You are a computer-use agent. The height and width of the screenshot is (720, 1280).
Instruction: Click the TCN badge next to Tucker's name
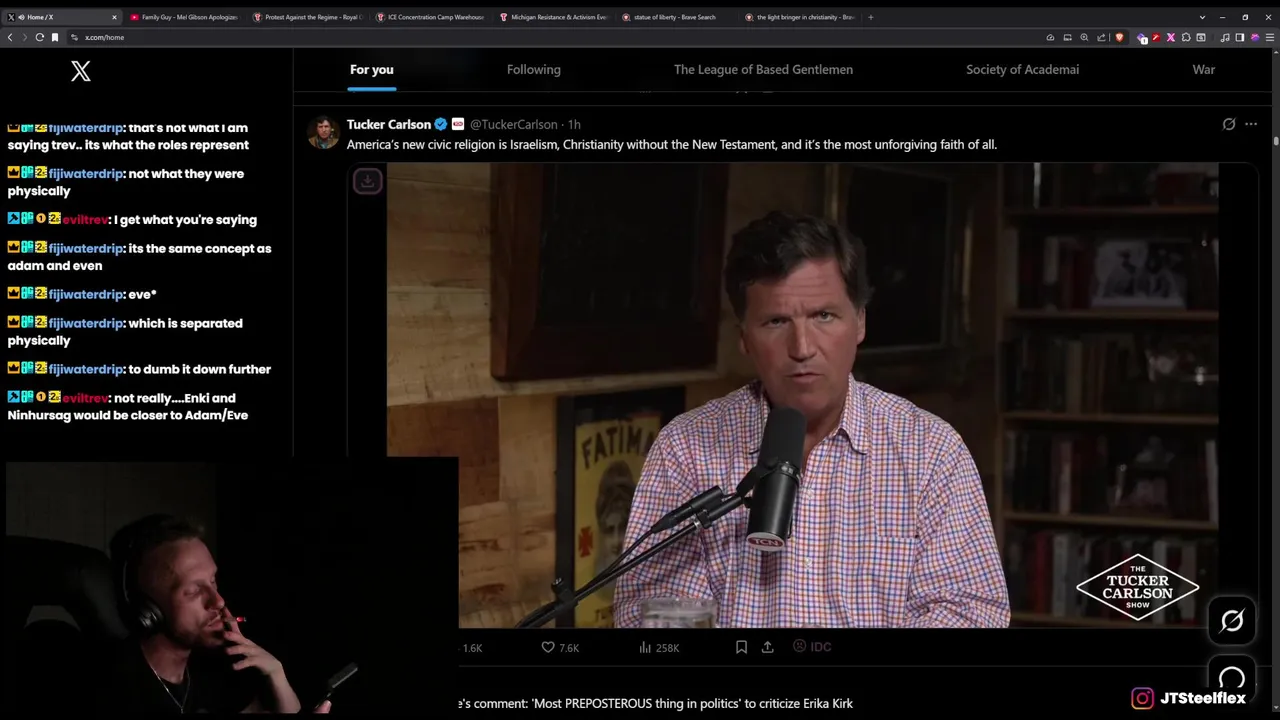pyautogui.click(x=458, y=124)
